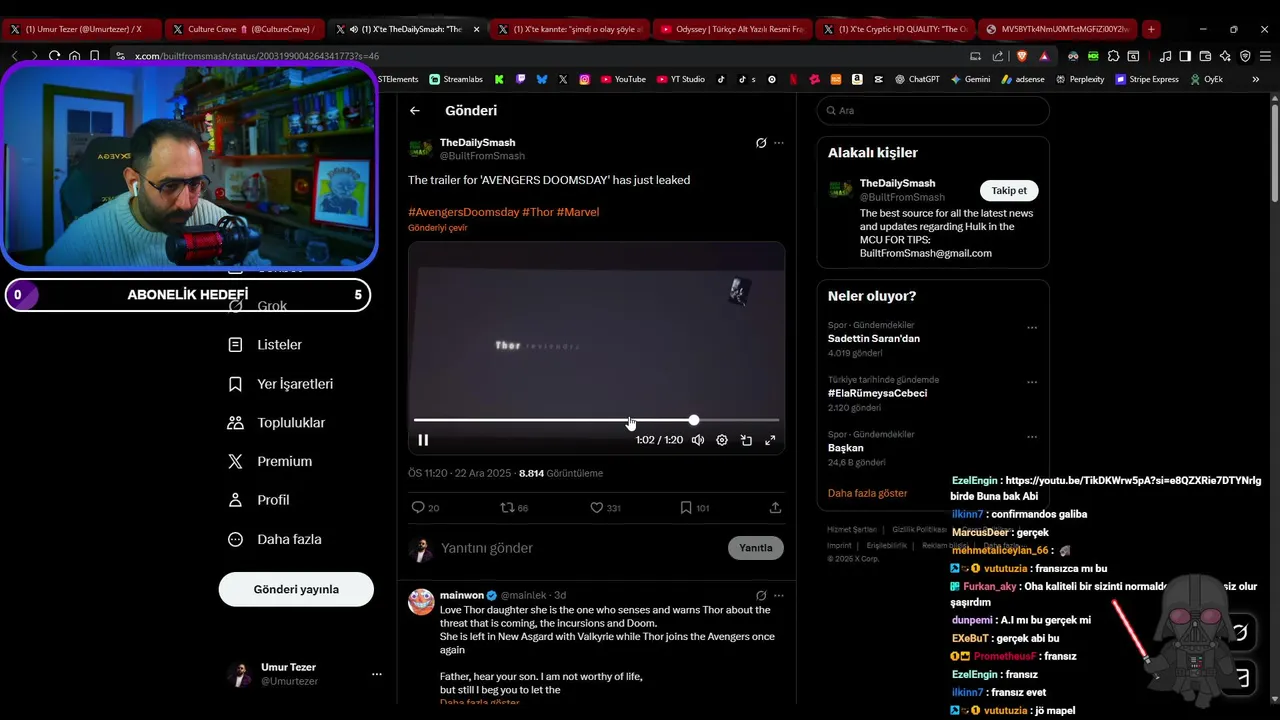Reply icon with 20 comments

pyautogui.click(x=426, y=508)
